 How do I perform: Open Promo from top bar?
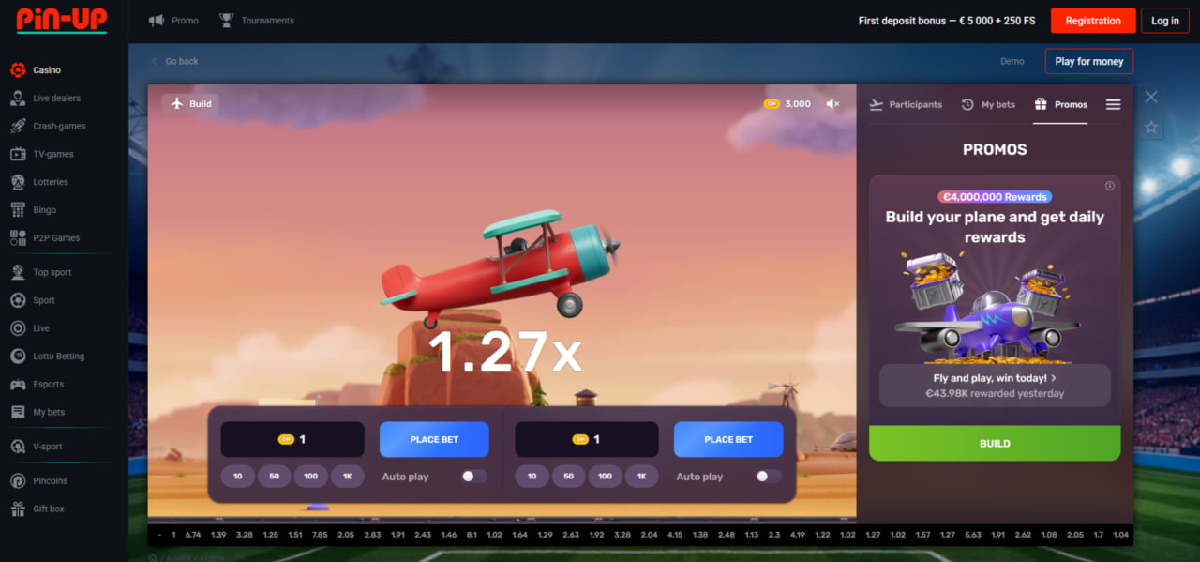pos(174,20)
